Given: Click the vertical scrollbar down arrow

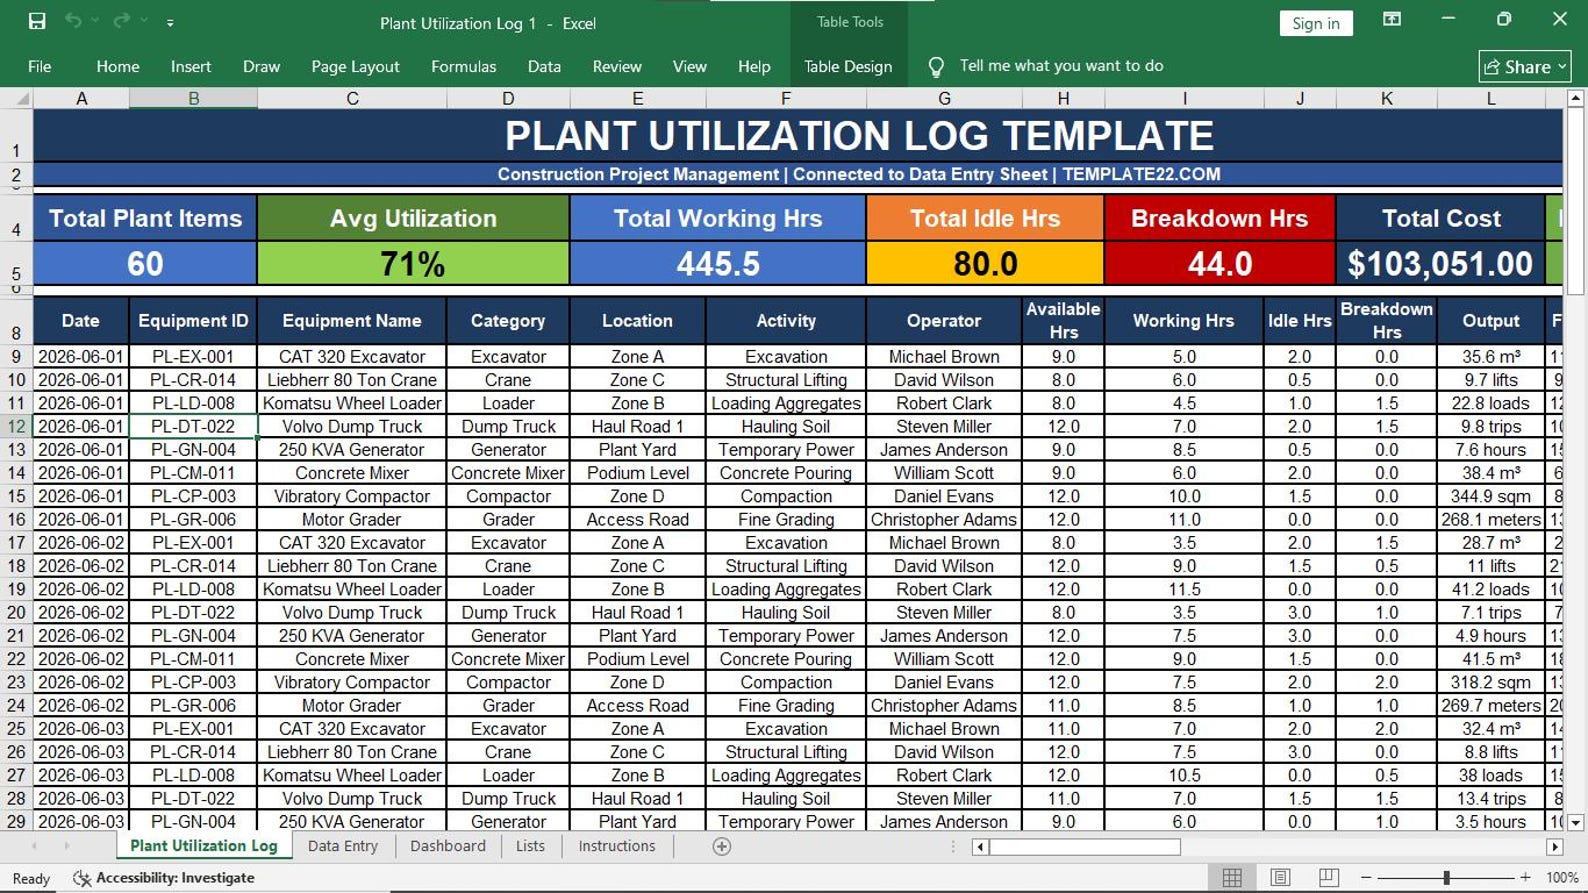Looking at the screenshot, I should 1575,822.
